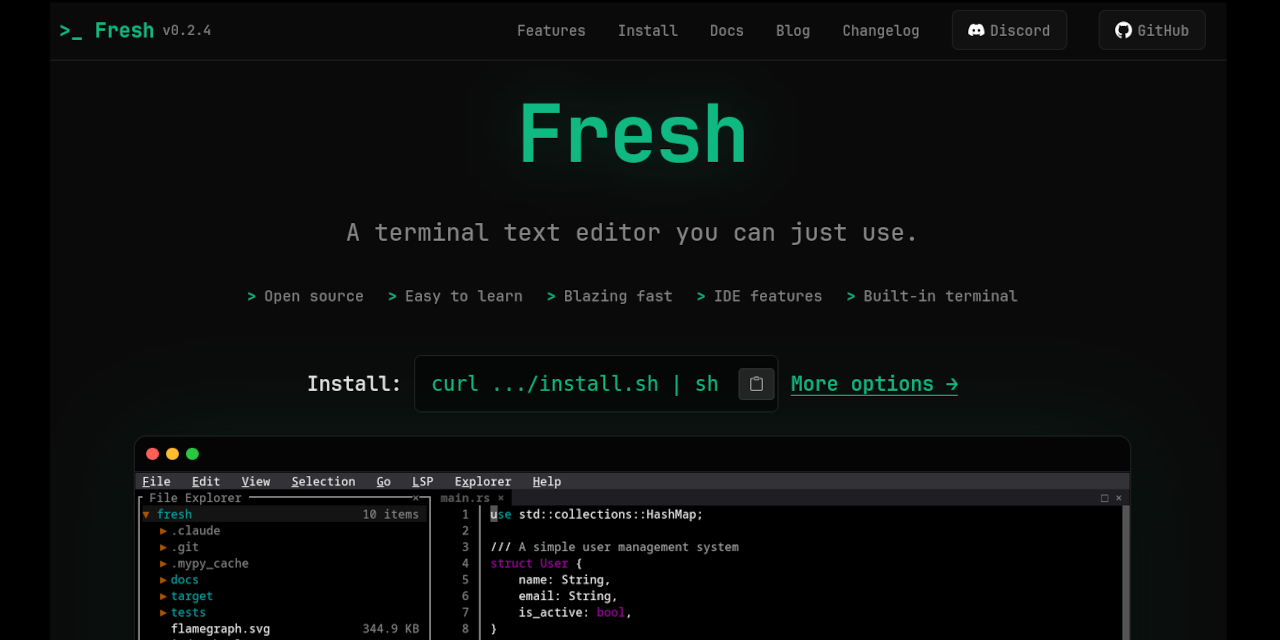Viewport: 1280px width, 640px height.
Task: Click the editor's vertical scrollbar
Action: [1125, 570]
